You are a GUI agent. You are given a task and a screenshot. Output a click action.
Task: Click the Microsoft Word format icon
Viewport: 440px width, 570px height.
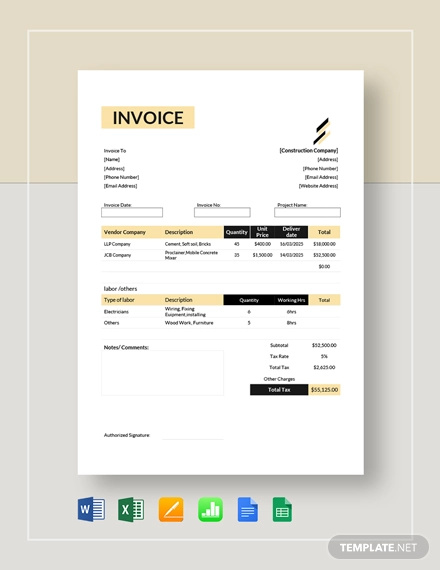[91, 509]
